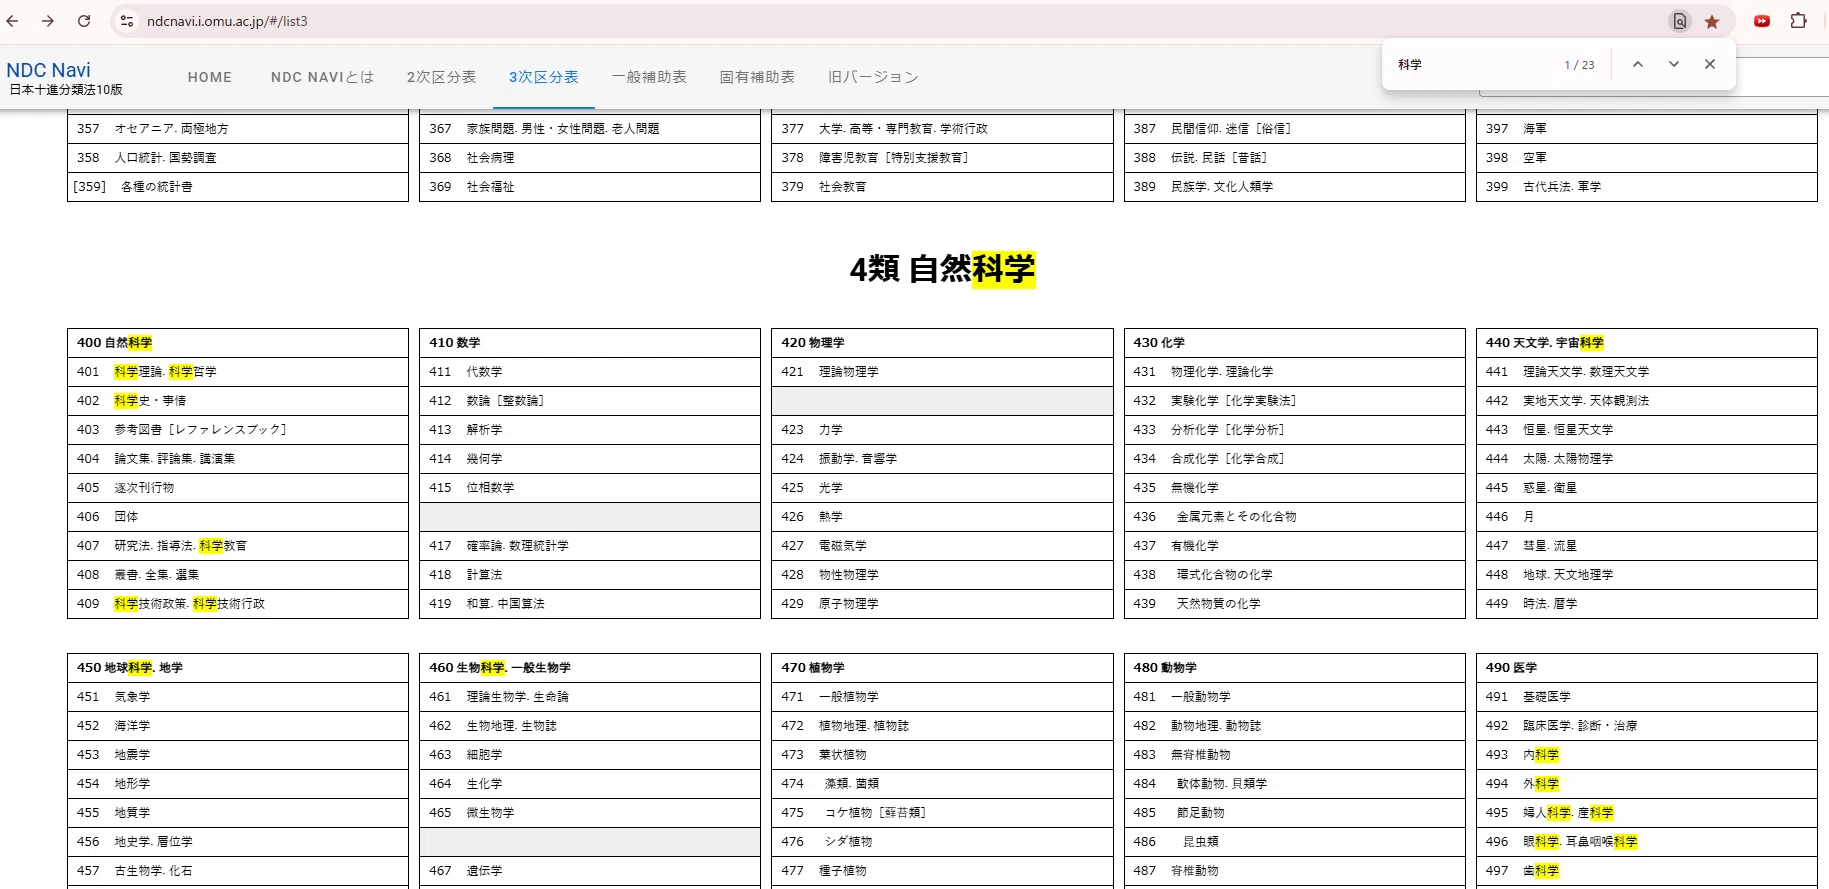Reload the page

pos(84,21)
